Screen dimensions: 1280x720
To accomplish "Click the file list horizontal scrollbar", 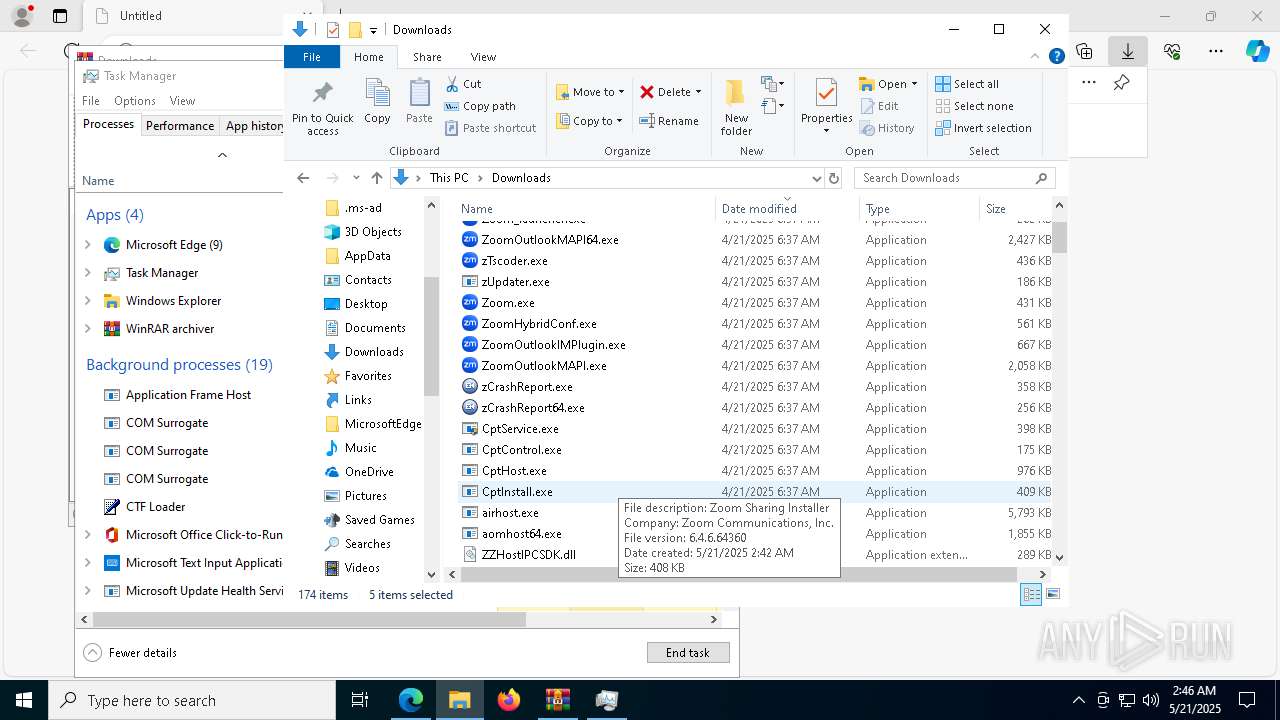I will (x=740, y=575).
